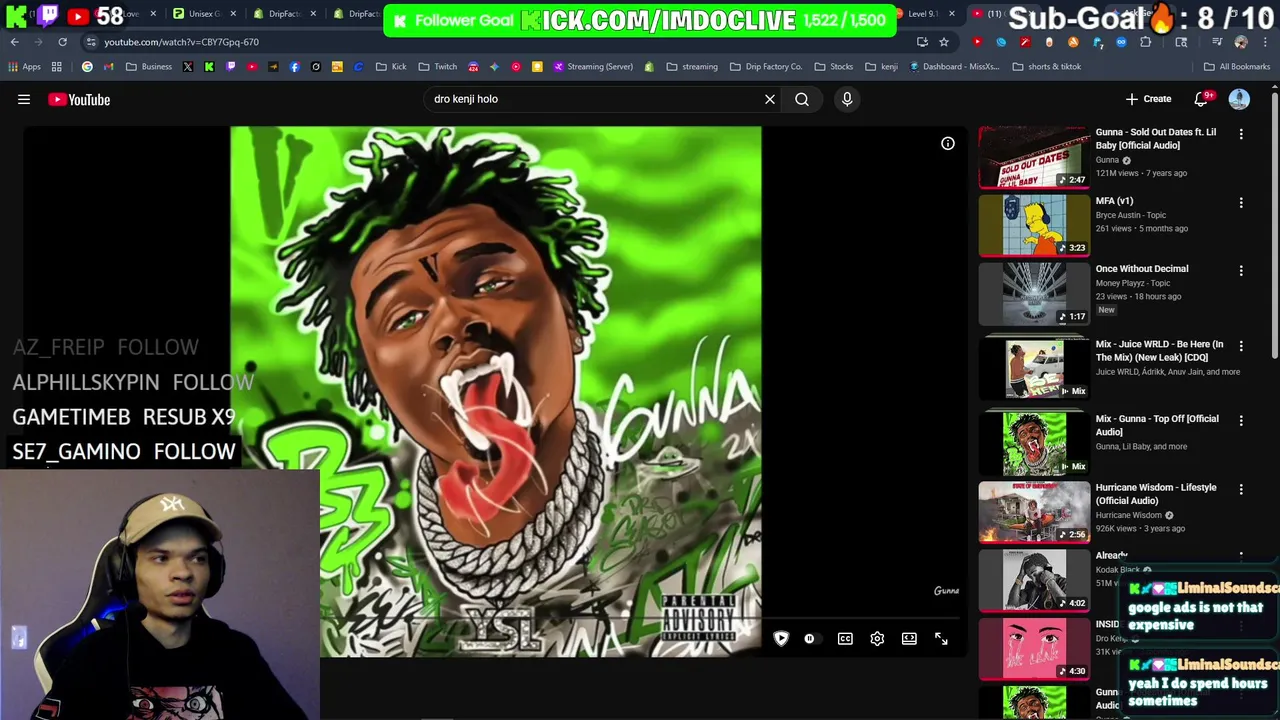Reload the page with refresh icon
This screenshot has height=720, width=1280.
pyautogui.click(x=62, y=42)
